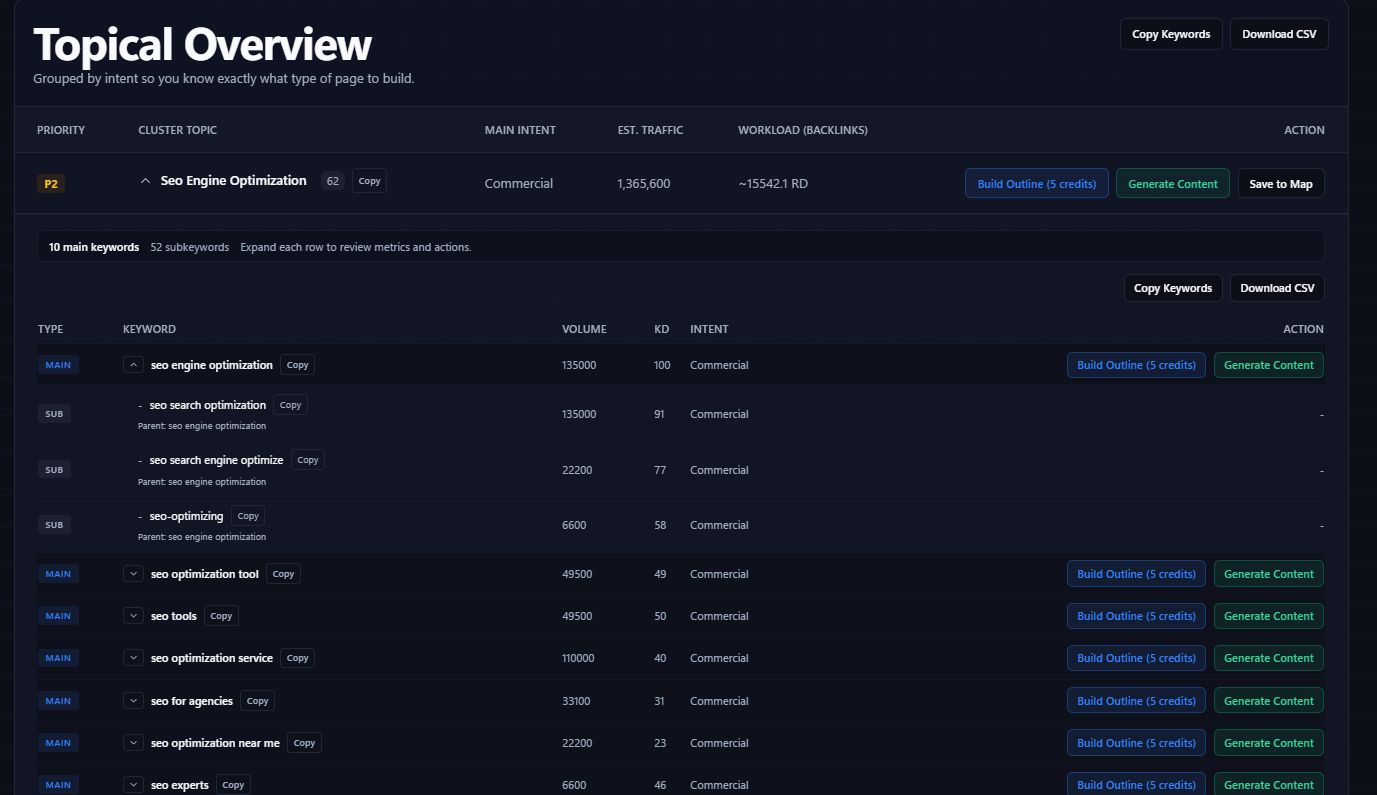Click the MAIN badge for seo tools
This screenshot has width=1377, height=795.
[58, 616]
